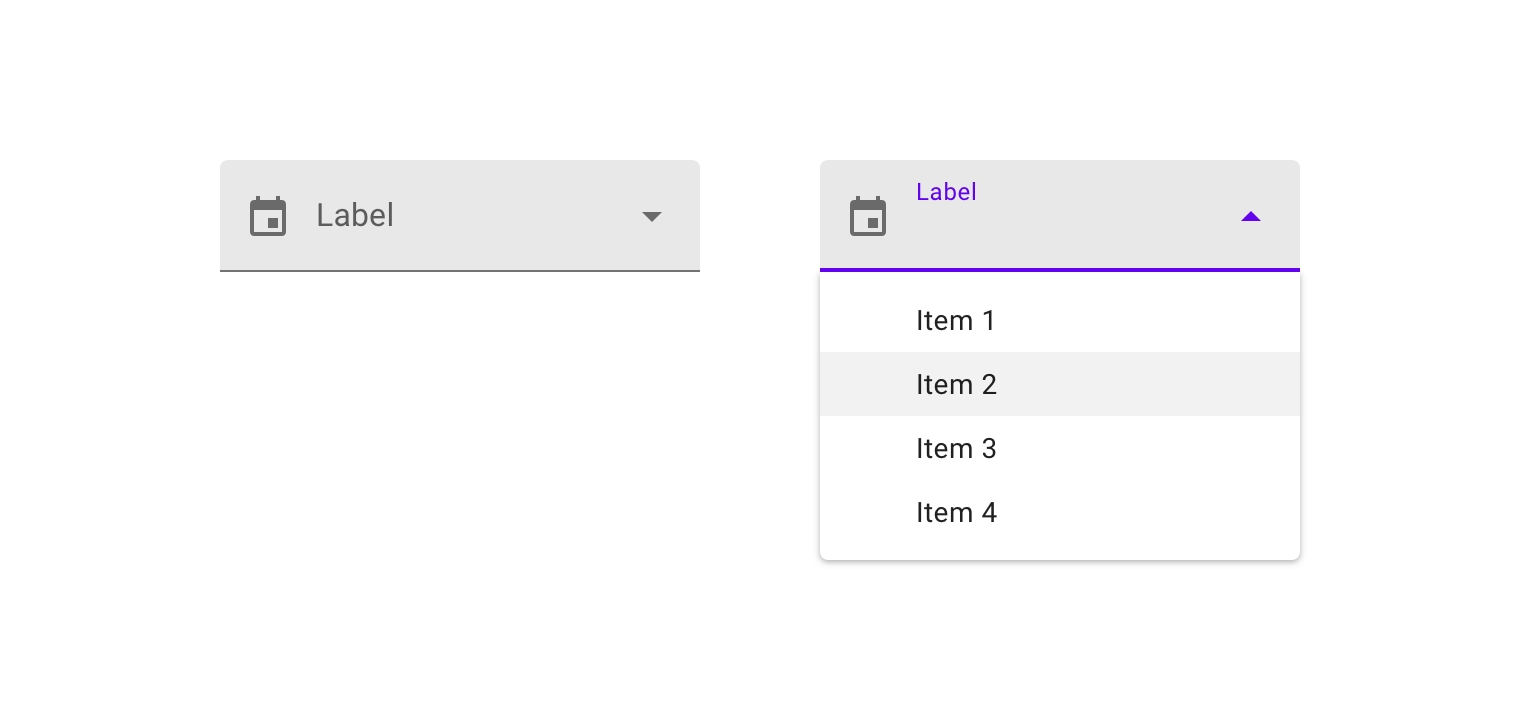Click the purple floating Label text

pyautogui.click(x=946, y=192)
